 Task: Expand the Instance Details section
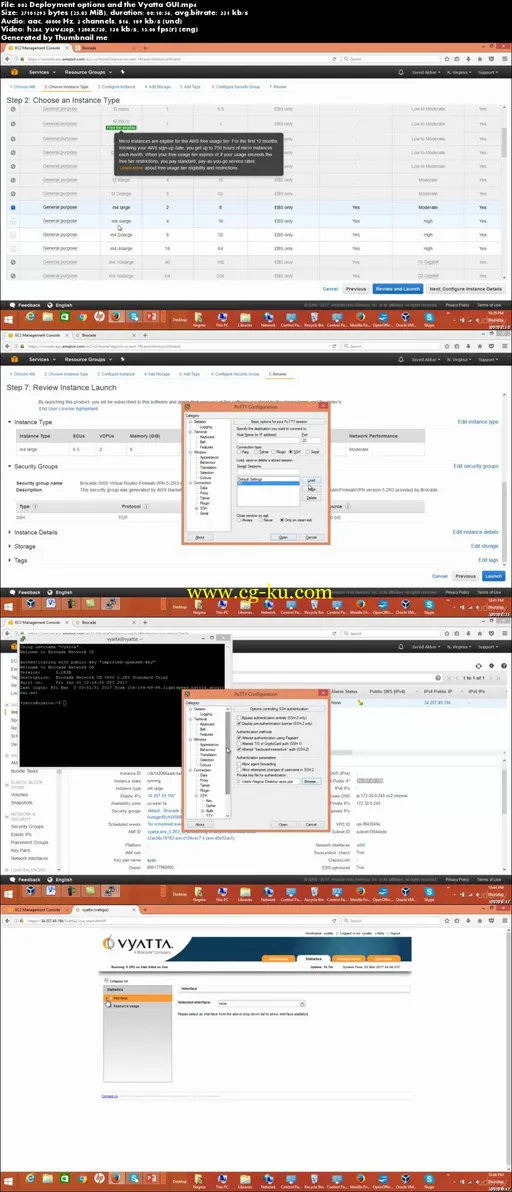pos(10,532)
